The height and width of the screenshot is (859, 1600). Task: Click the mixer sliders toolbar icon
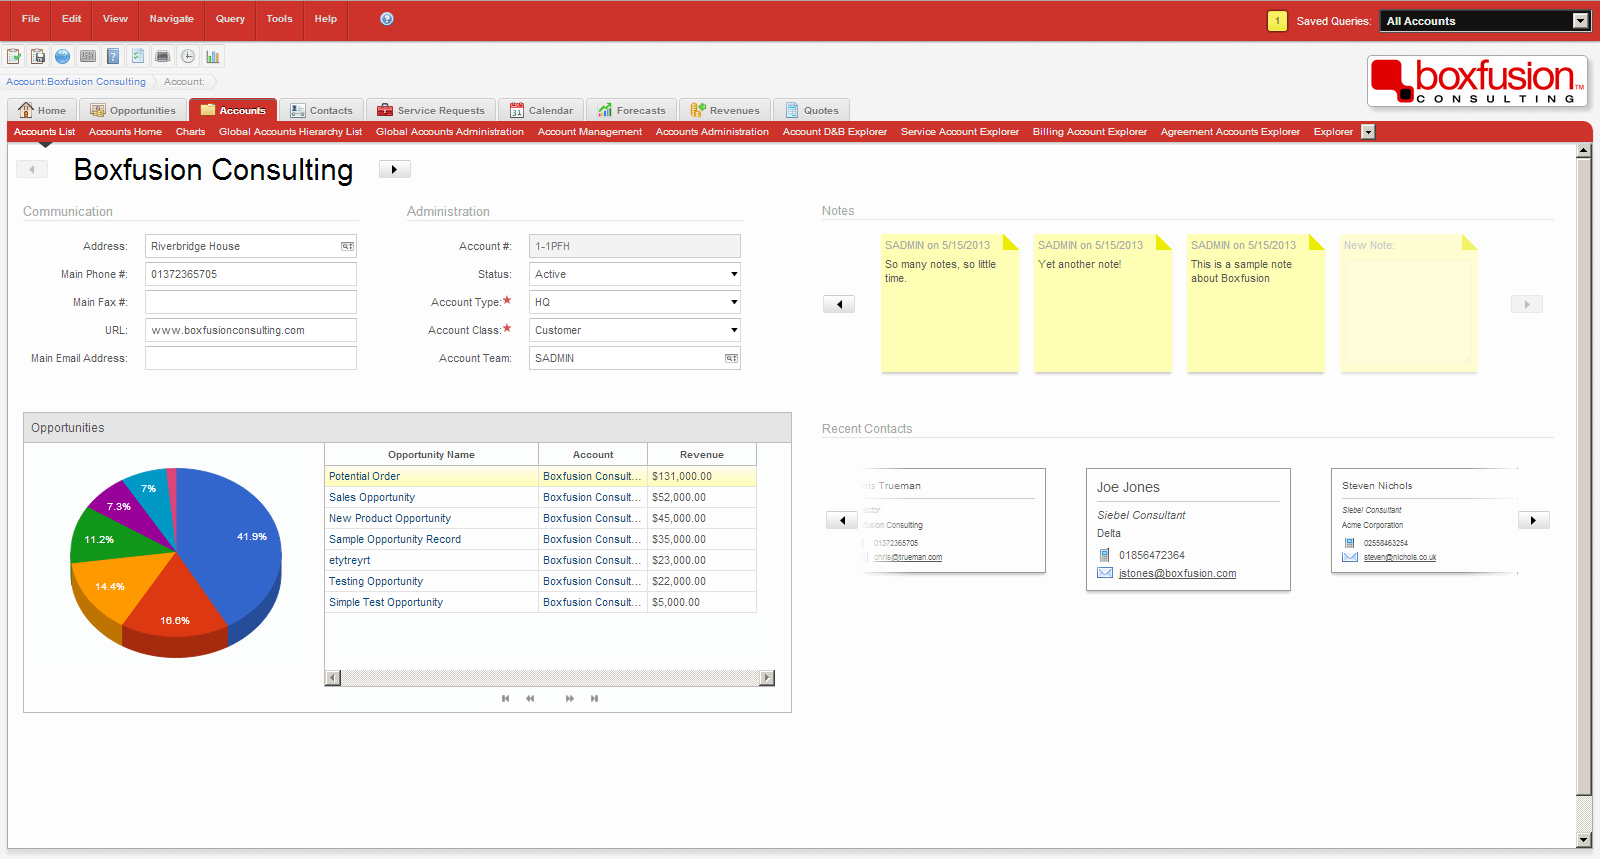tap(88, 56)
